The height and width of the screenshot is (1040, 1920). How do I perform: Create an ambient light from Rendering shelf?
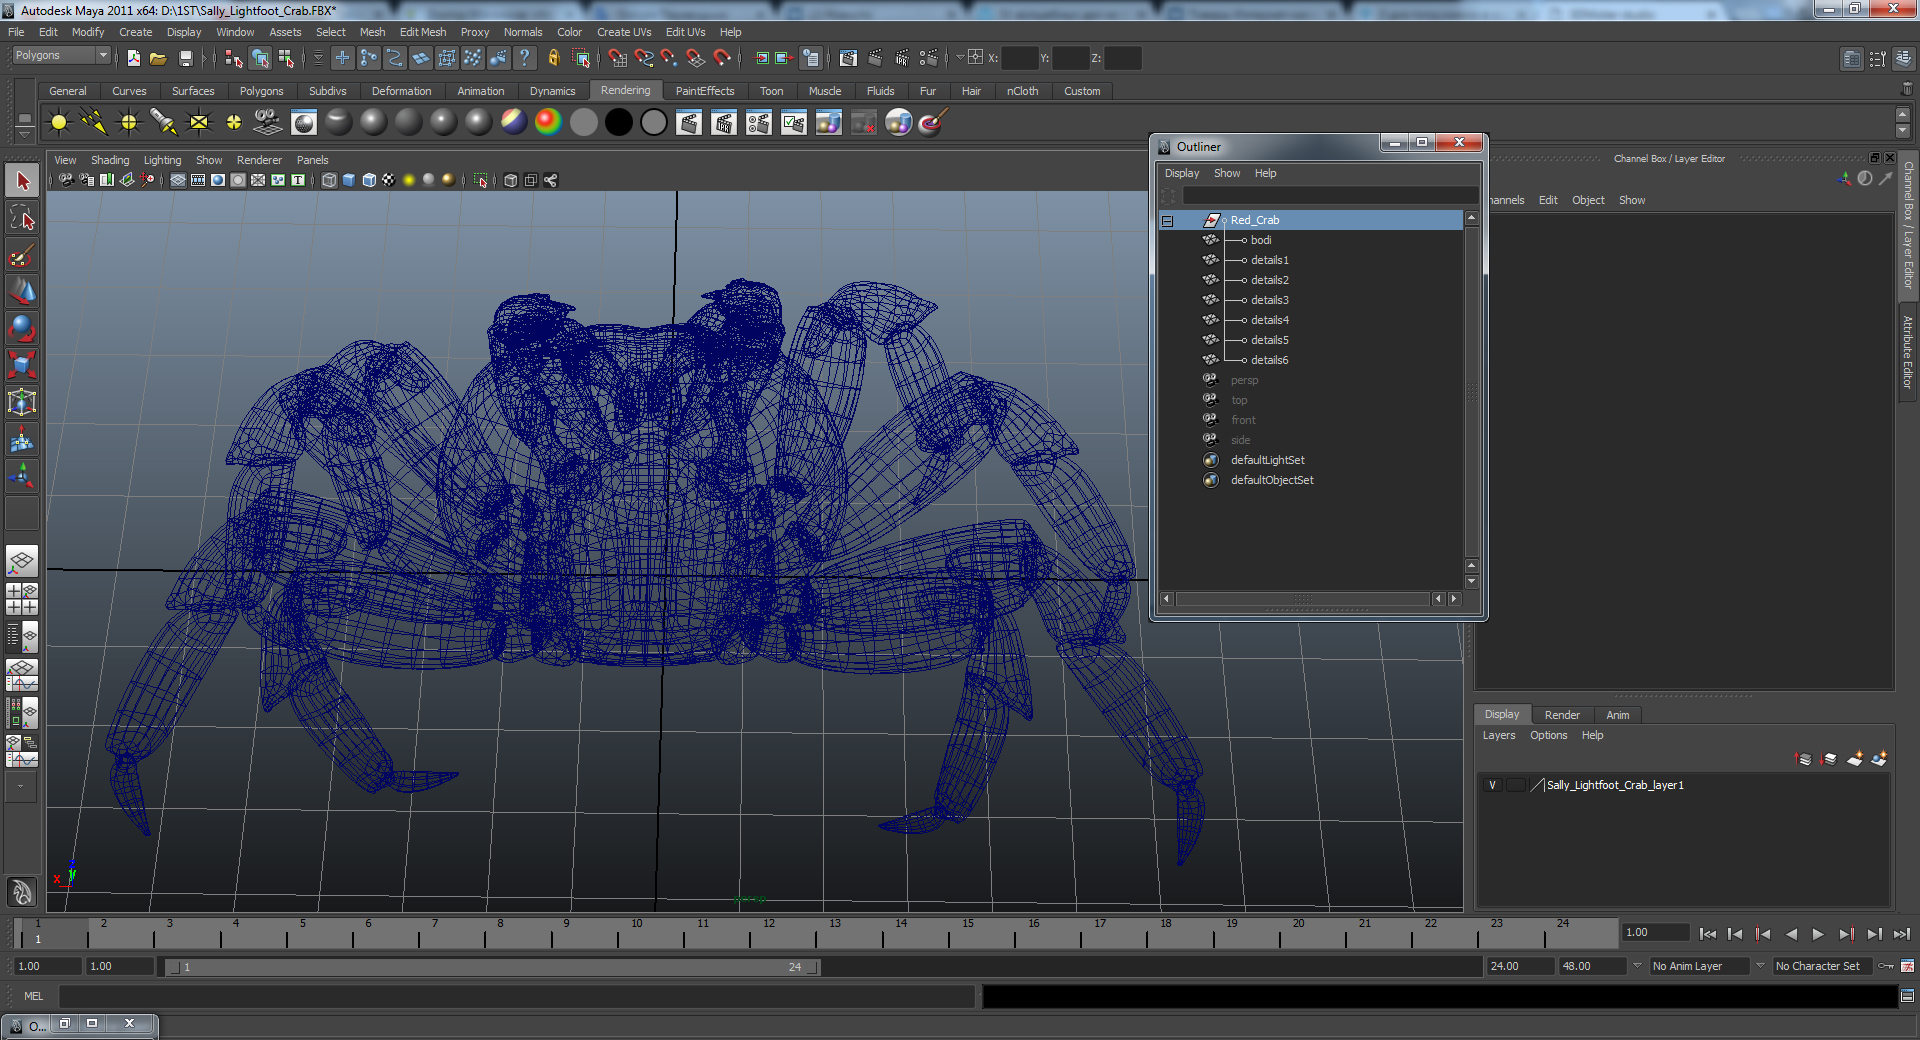[59, 122]
